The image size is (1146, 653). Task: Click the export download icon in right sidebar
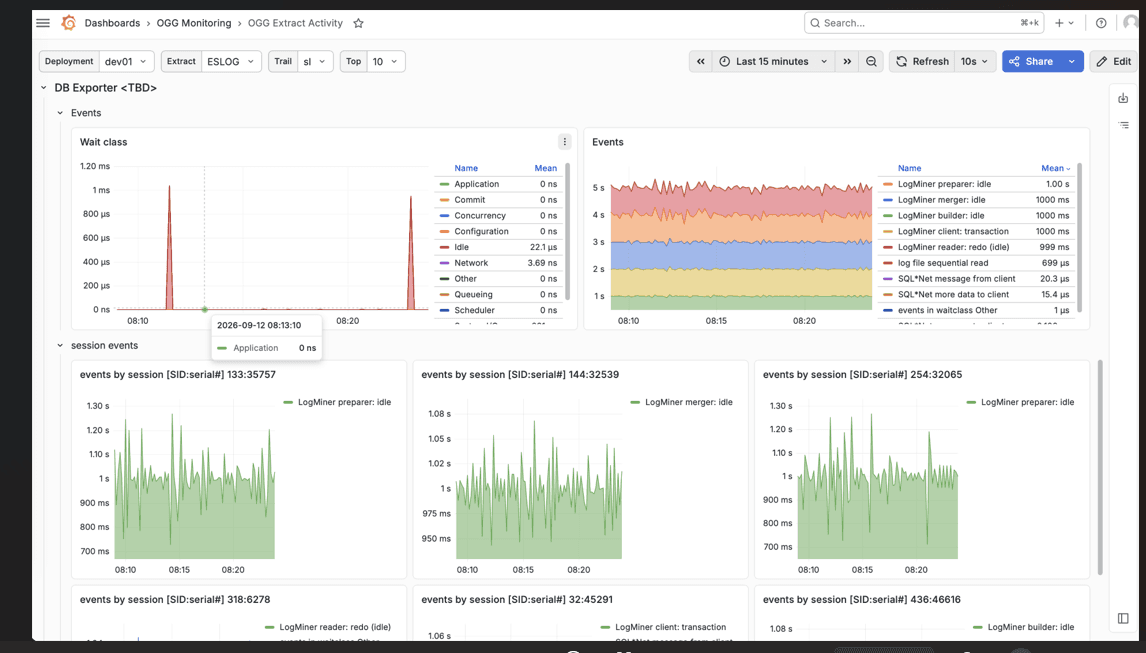click(x=1123, y=98)
